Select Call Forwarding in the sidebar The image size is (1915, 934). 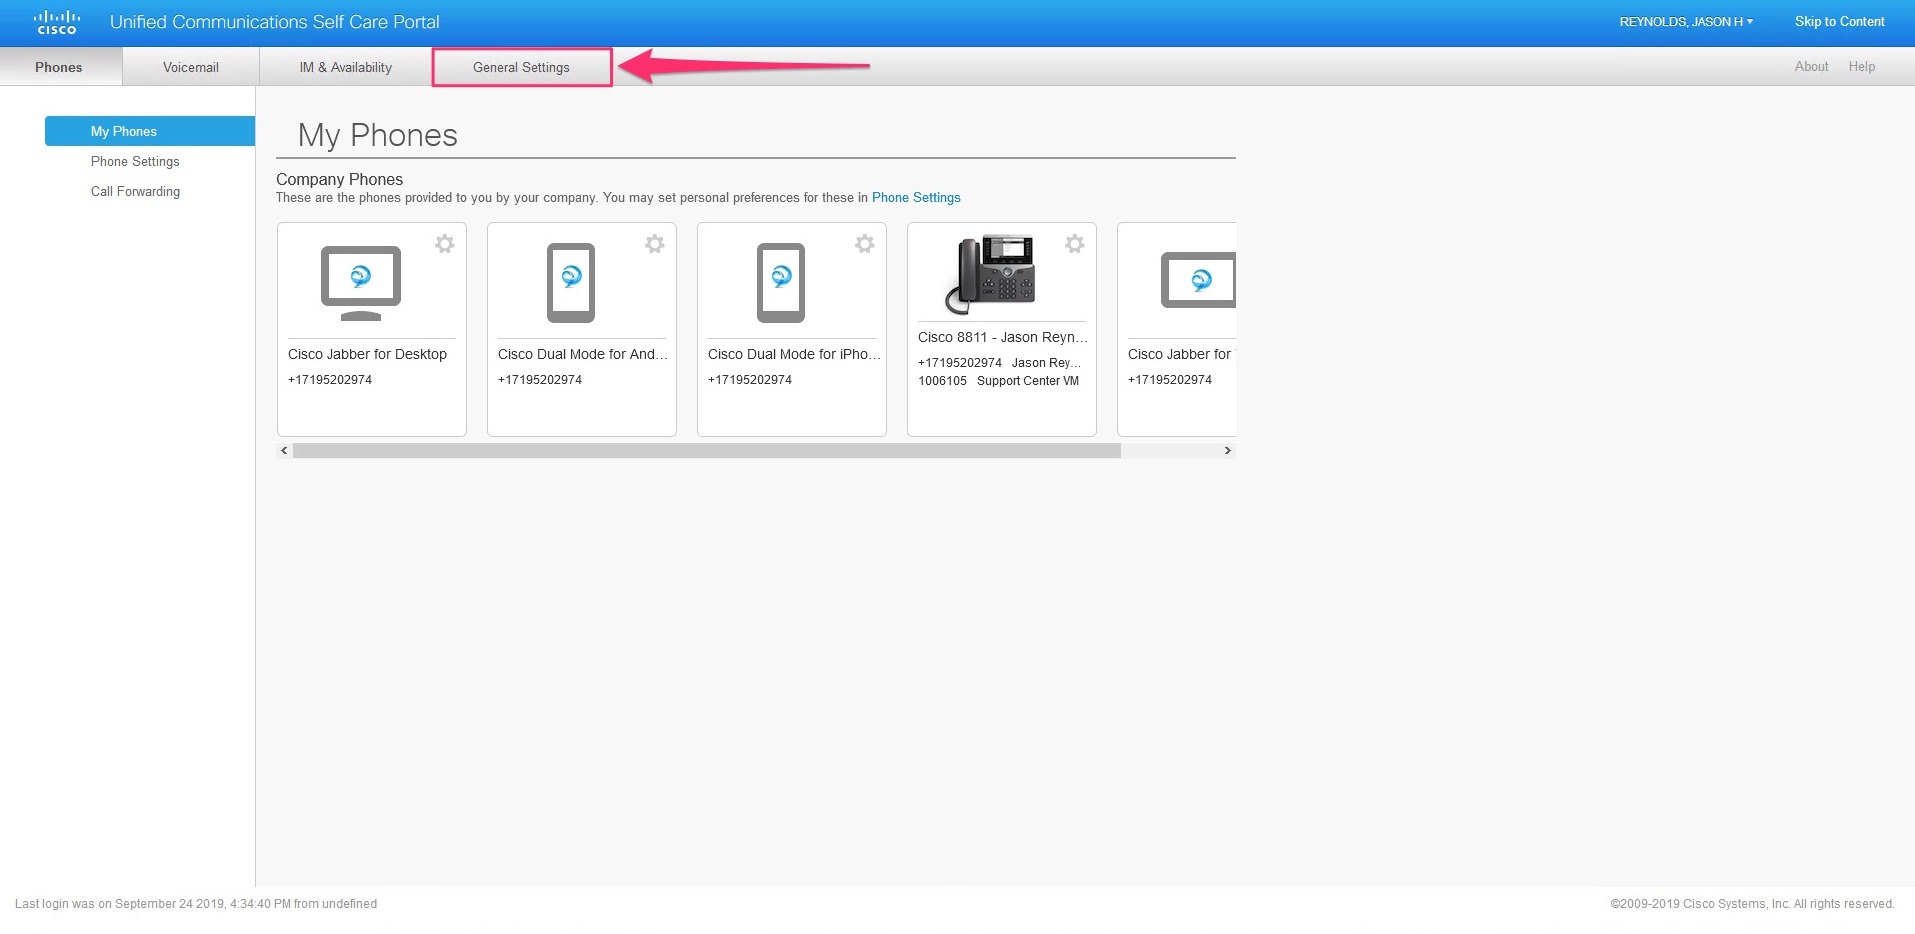point(135,191)
